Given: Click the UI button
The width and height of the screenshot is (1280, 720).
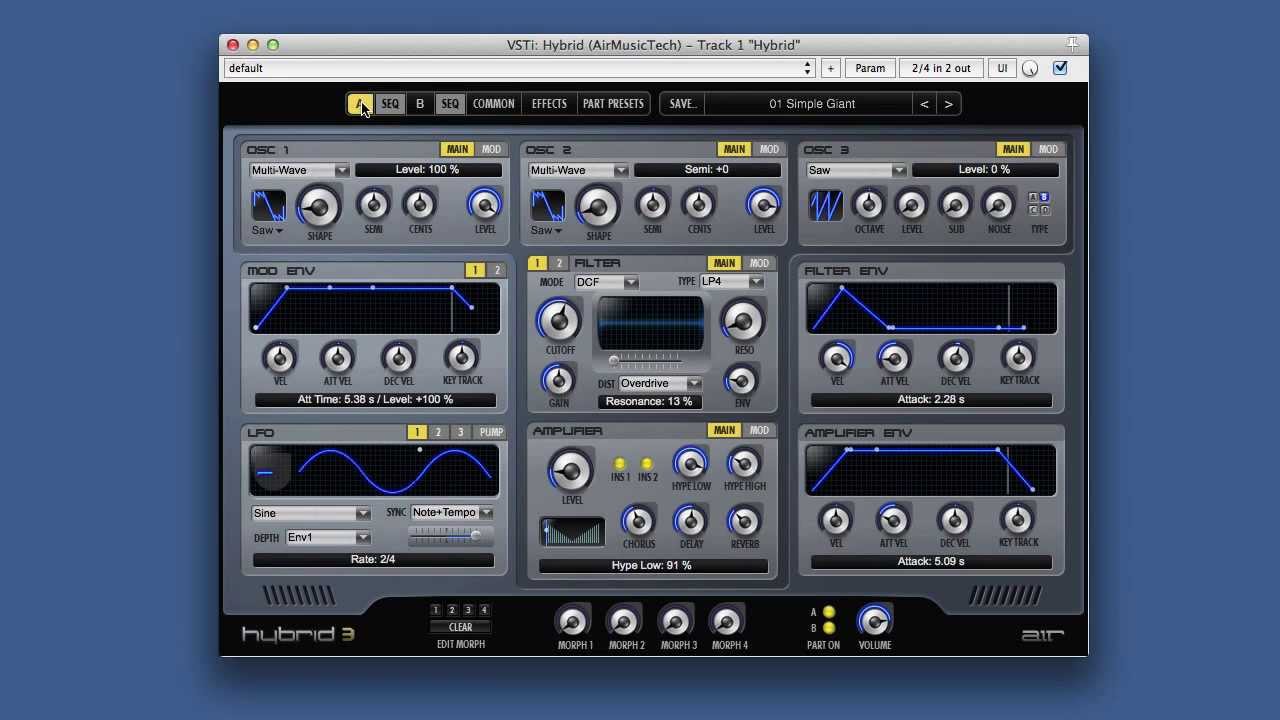Looking at the screenshot, I should (1002, 68).
